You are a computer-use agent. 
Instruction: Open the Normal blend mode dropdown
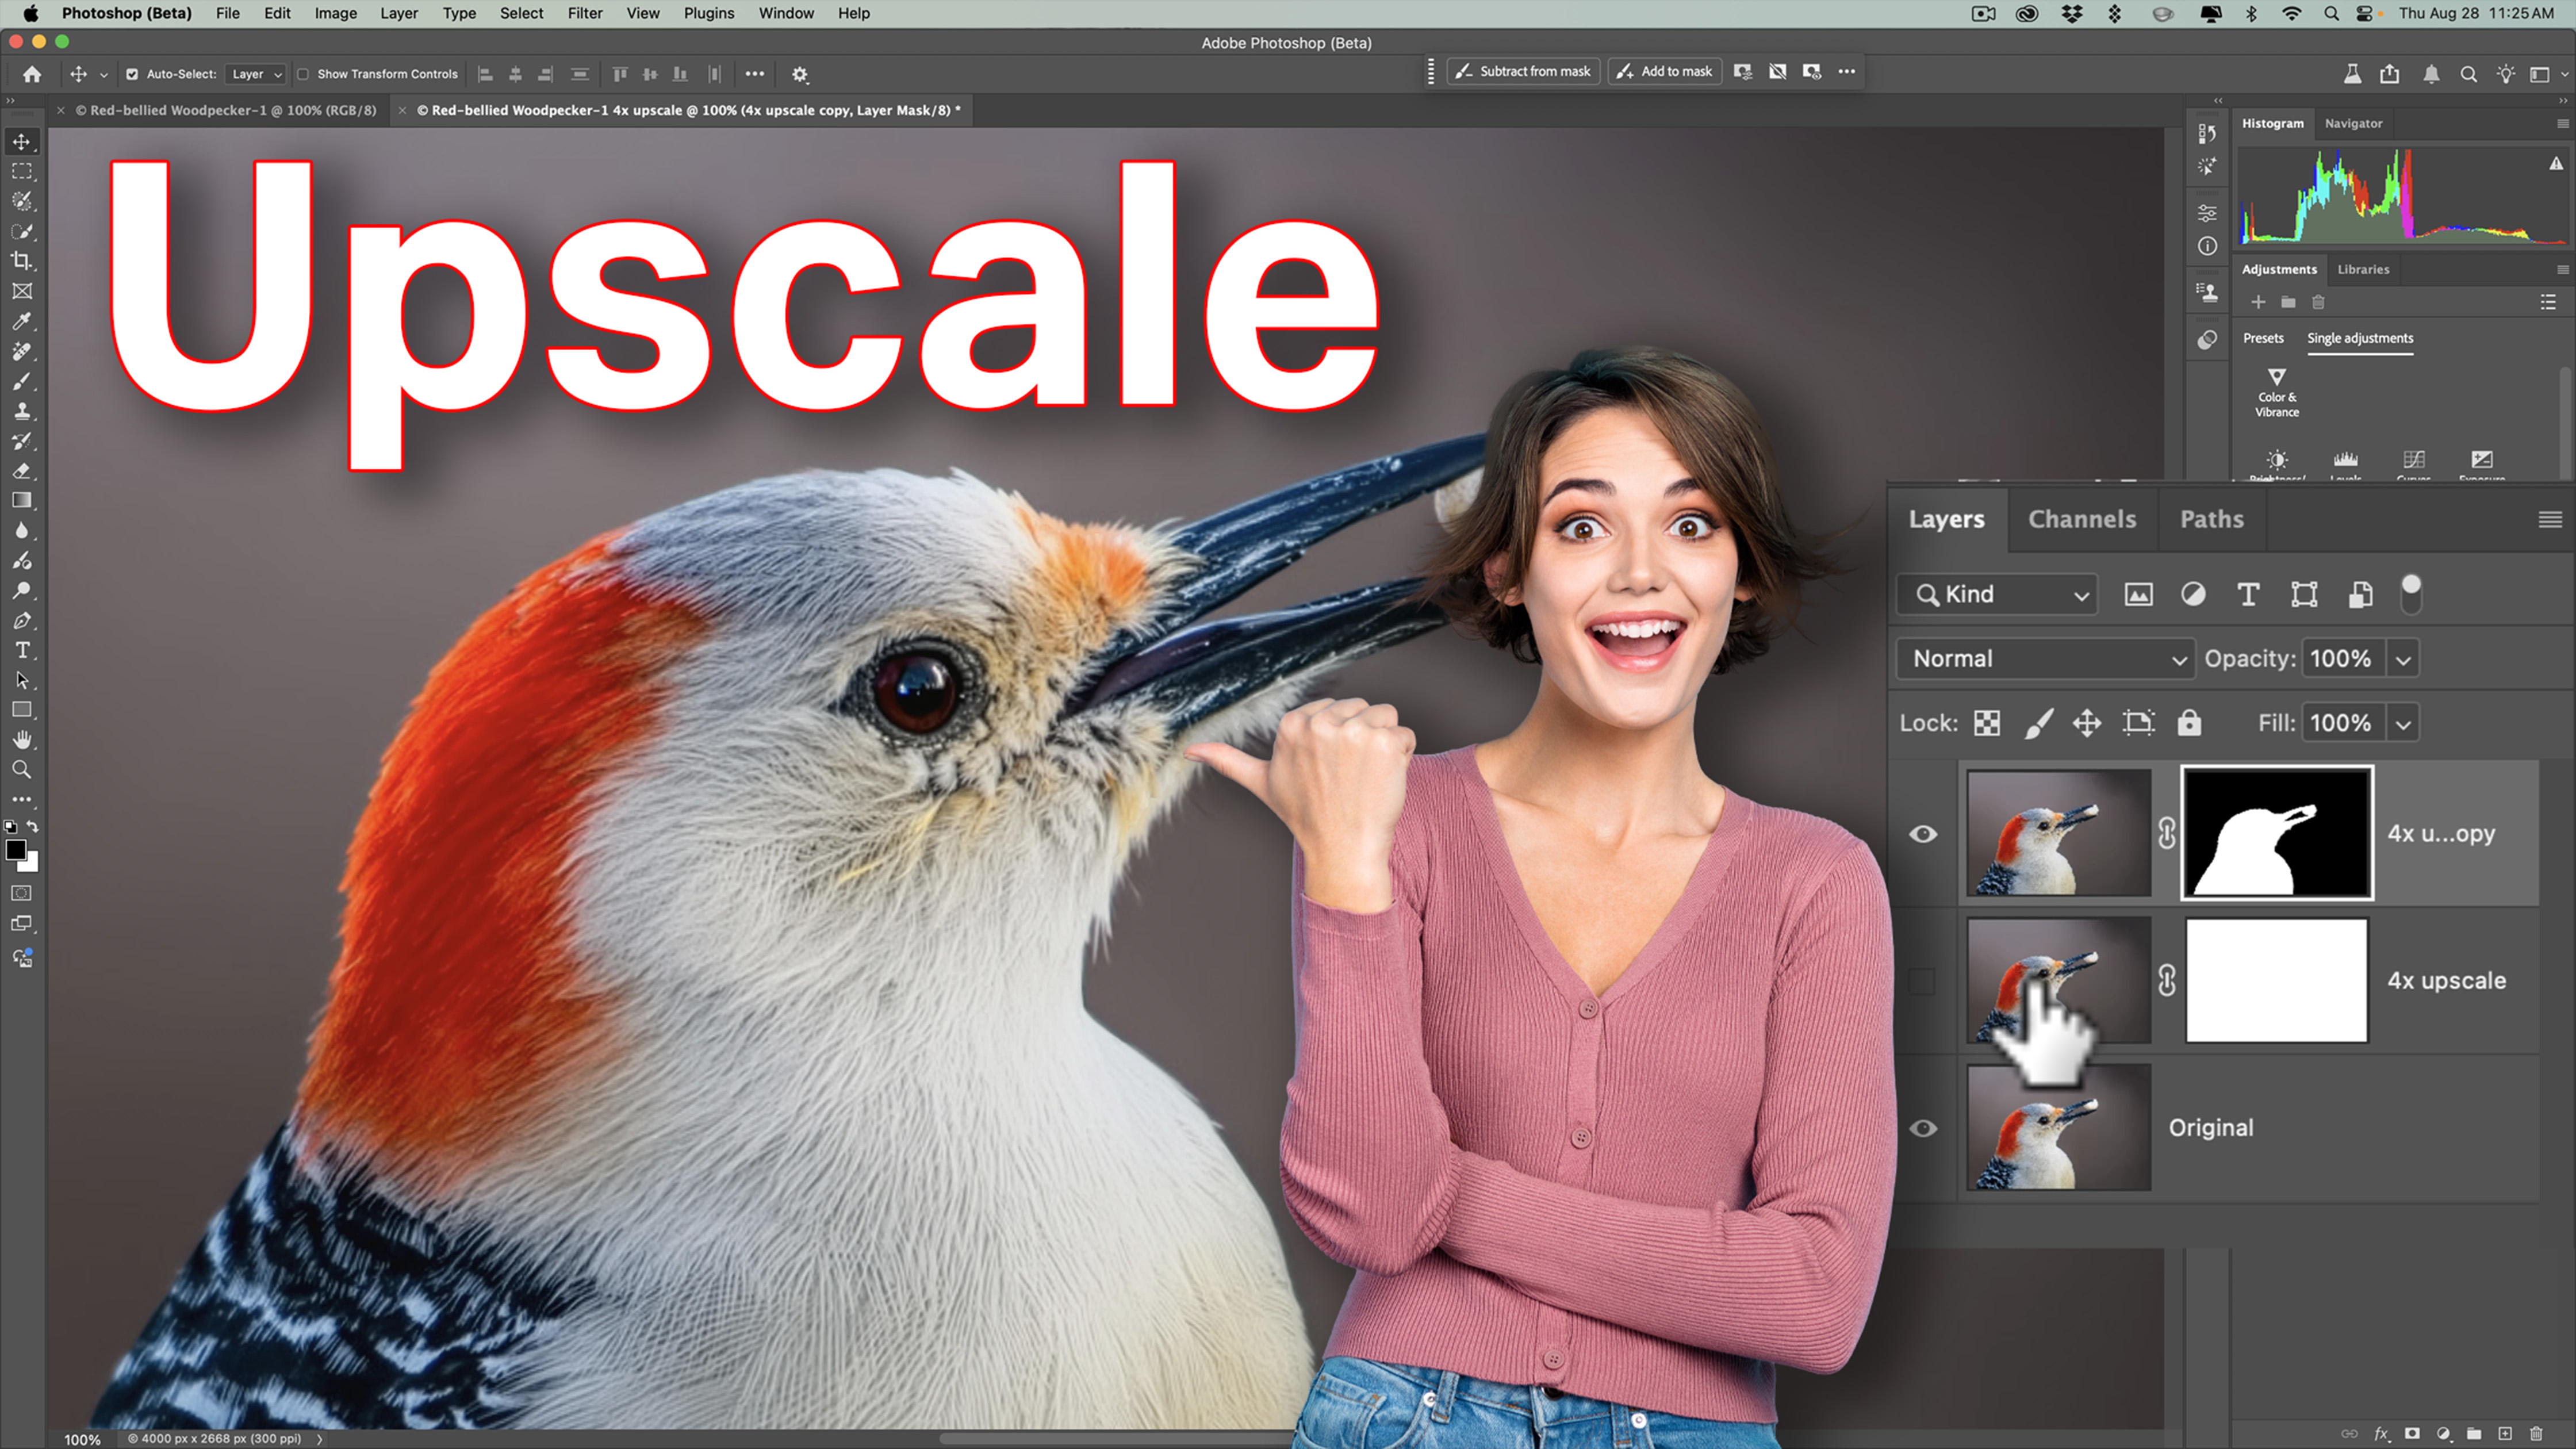pos(2045,659)
